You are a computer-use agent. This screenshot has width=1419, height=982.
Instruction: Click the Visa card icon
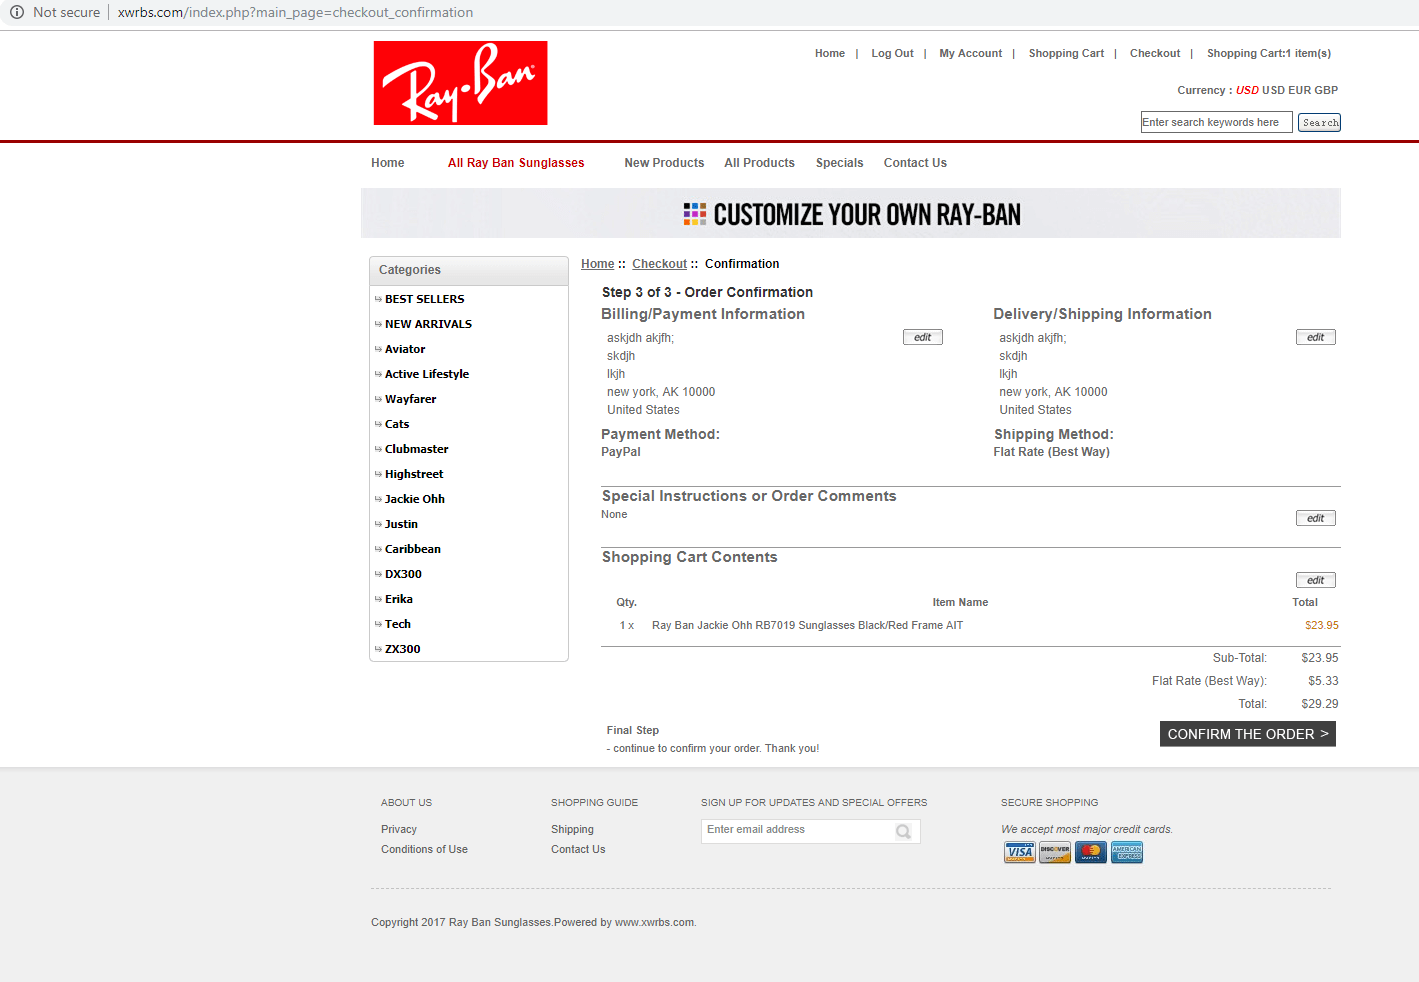pyautogui.click(x=1020, y=852)
